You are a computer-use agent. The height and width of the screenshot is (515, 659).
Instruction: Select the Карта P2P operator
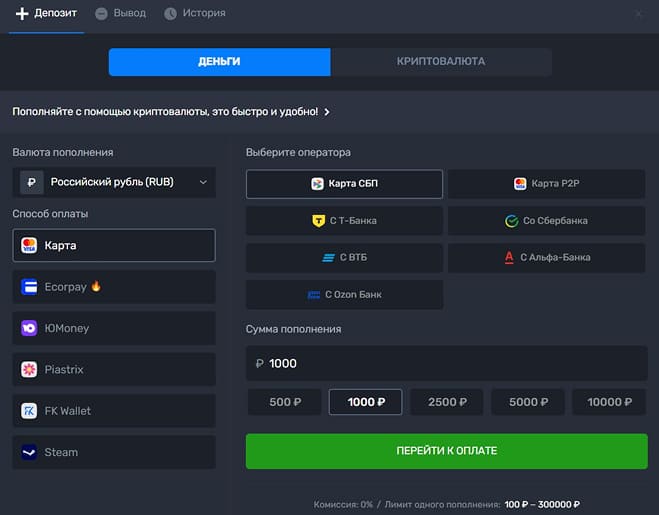click(547, 184)
